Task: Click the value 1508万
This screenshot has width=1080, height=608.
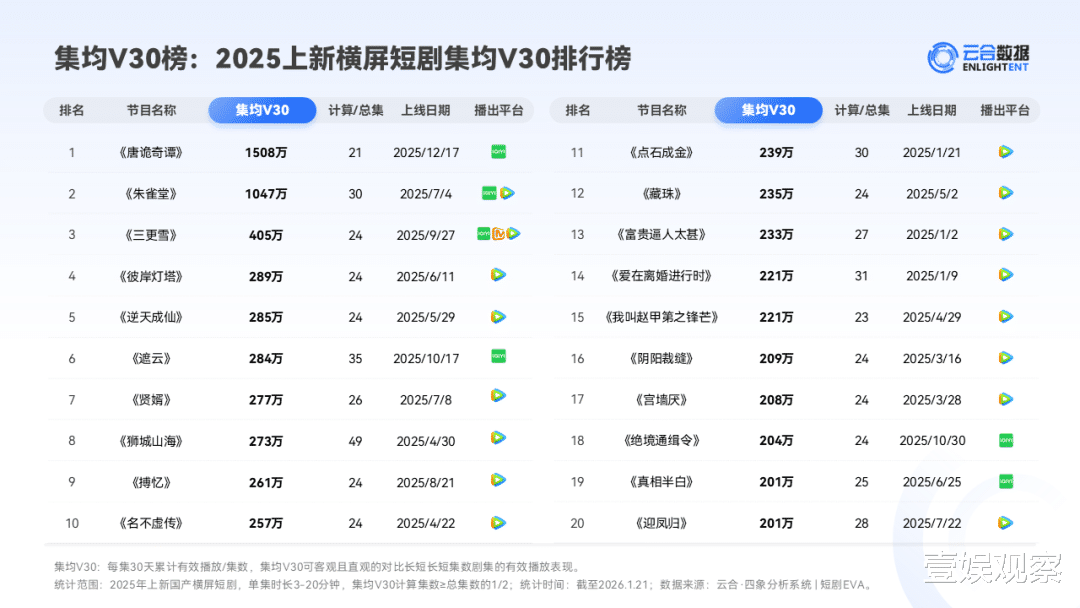Action: [266, 152]
